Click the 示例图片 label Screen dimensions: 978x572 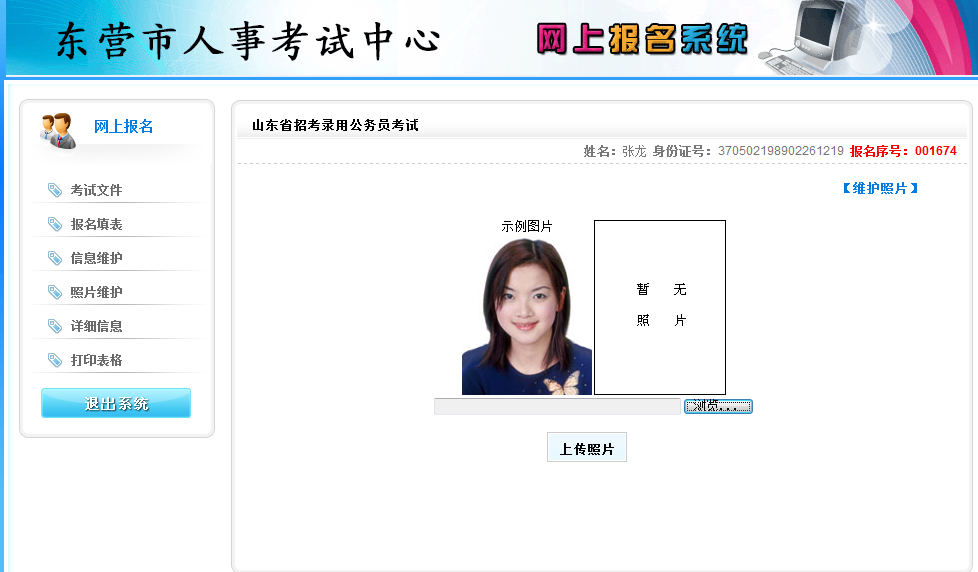coord(526,226)
